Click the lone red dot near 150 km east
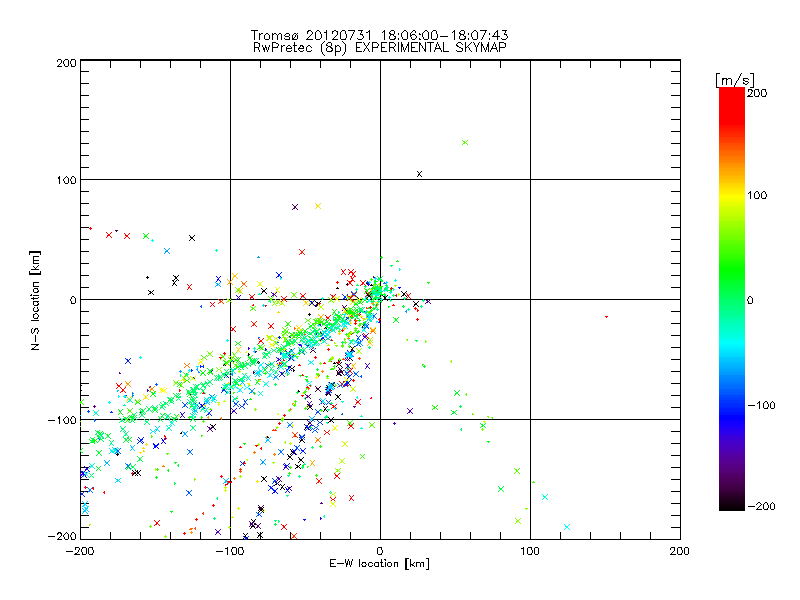800x600 pixels. click(x=606, y=317)
